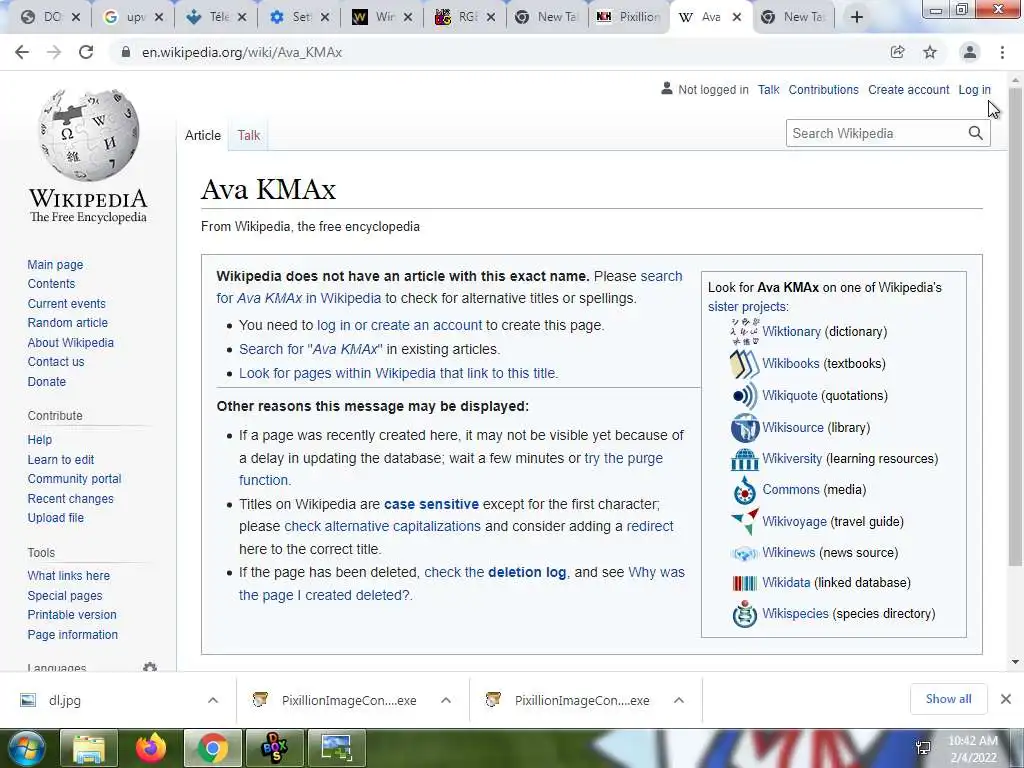This screenshot has width=1024, height=768.
Task: Switch to the Settings browser tab
Action: (x=292, y=18)
